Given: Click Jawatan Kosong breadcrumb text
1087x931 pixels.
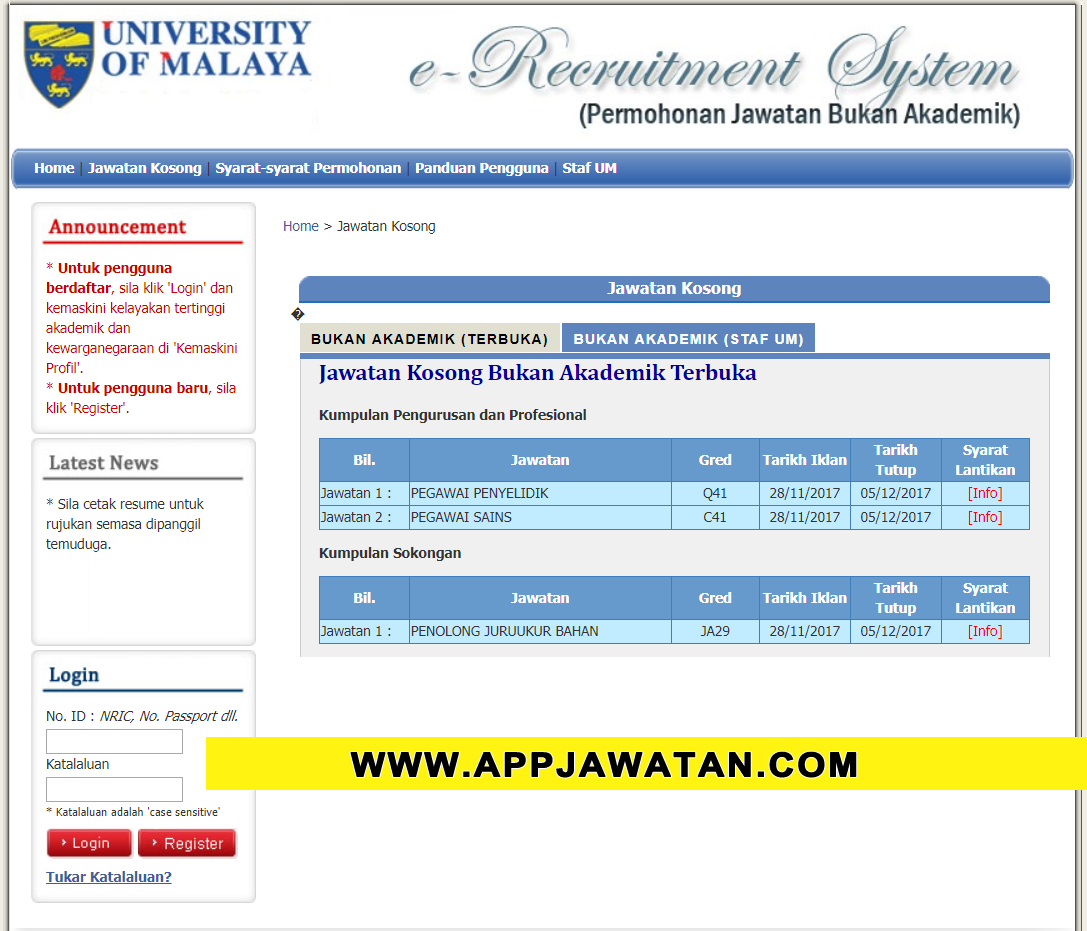Looking at the screenshot, I should tap(386, 226).
